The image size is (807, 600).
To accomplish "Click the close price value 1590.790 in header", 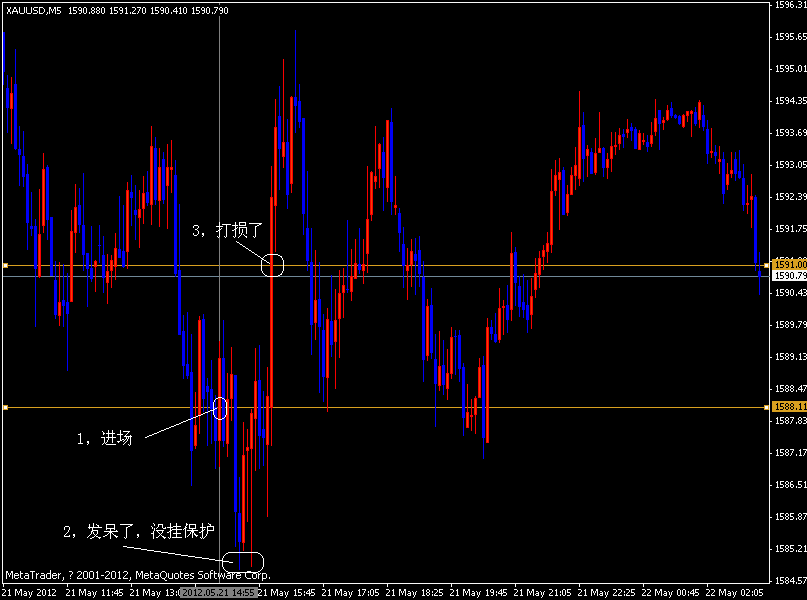I will click(x=210, y=10).
